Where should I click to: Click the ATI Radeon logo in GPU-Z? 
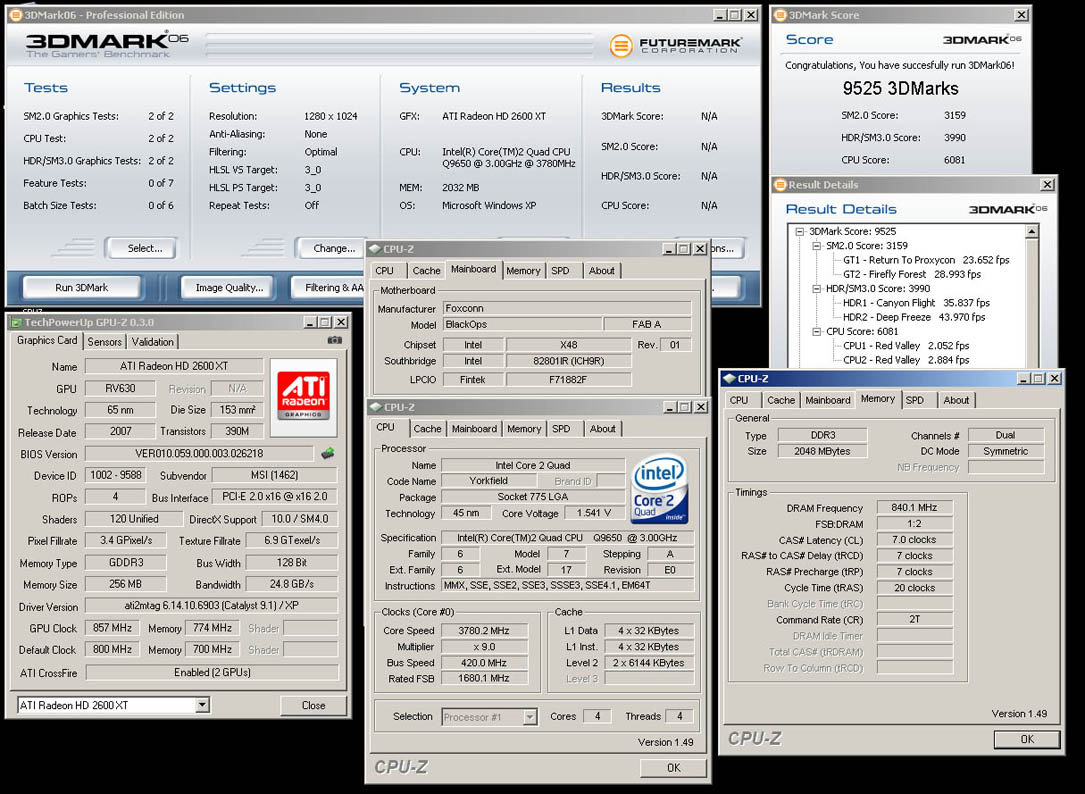click(304, 397)
